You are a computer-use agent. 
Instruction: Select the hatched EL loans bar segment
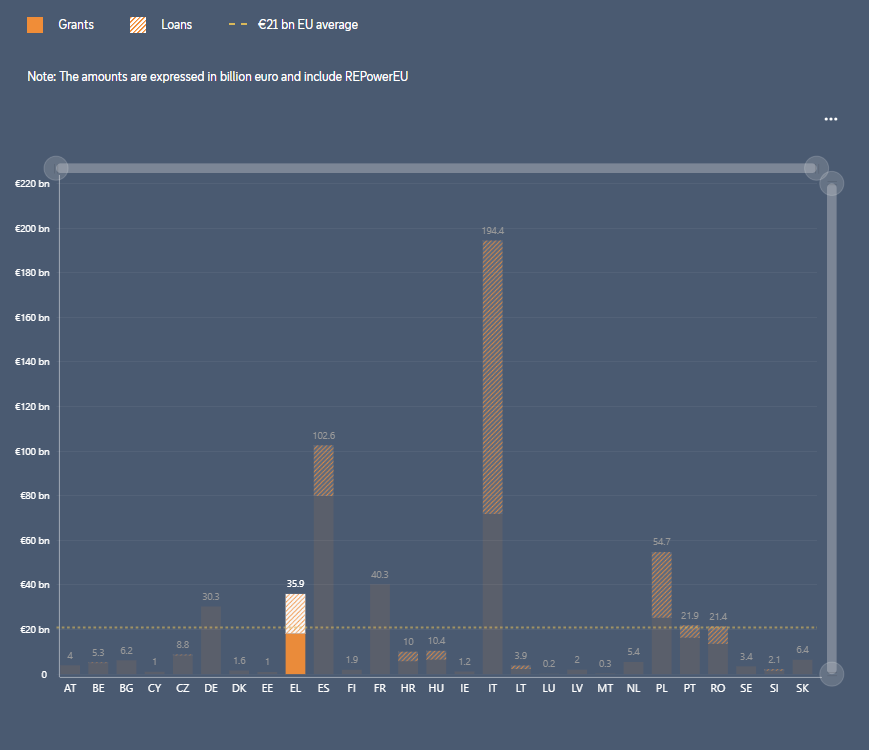tap(295, 614)
